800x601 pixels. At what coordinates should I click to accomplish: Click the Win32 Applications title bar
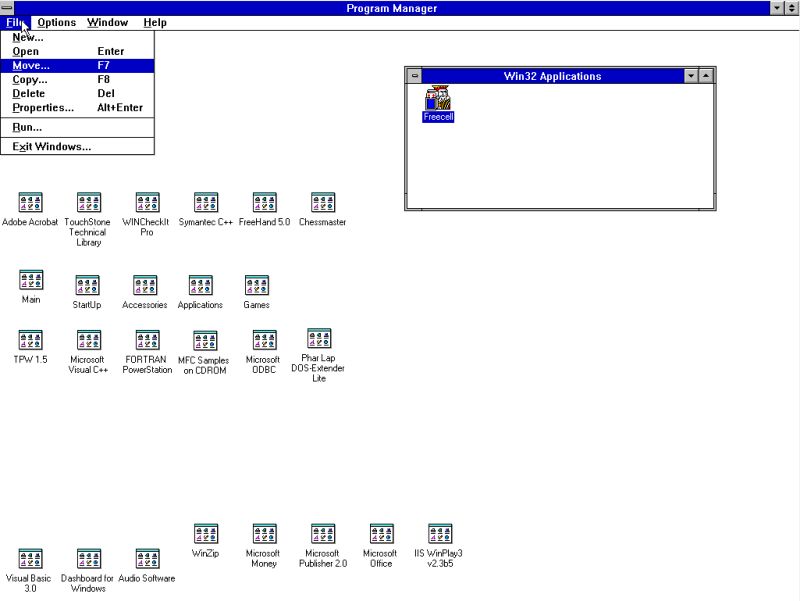click(x=553, y=76)
